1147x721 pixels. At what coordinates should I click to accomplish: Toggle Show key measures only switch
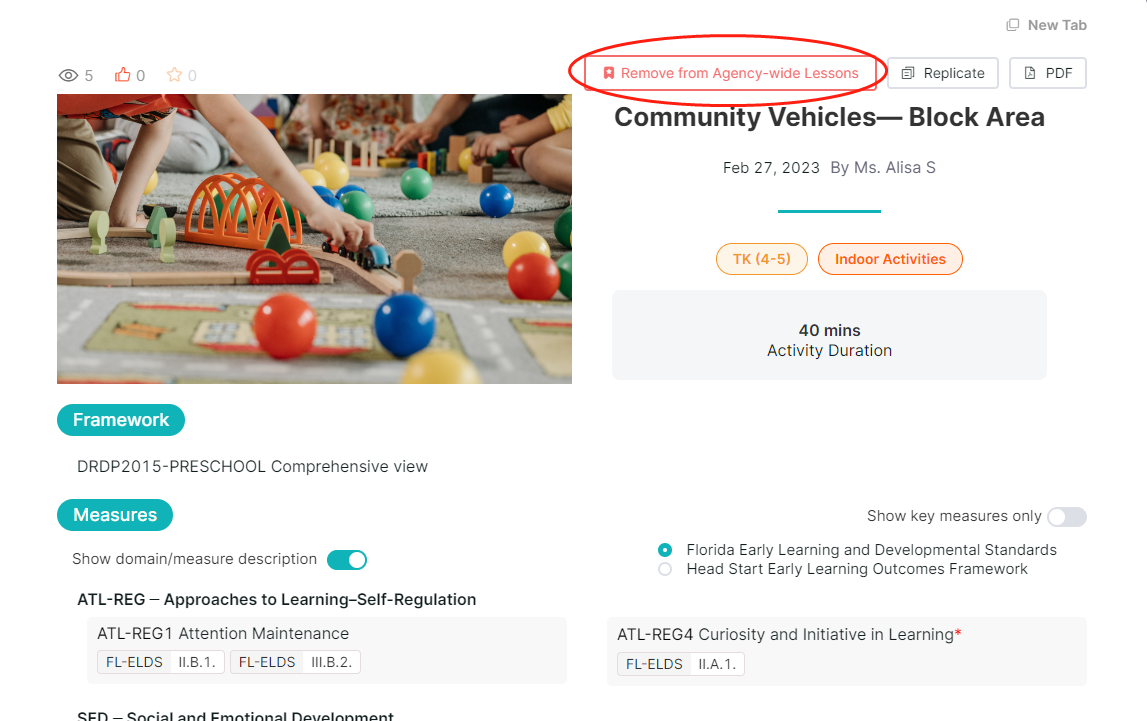point(1067,517)
